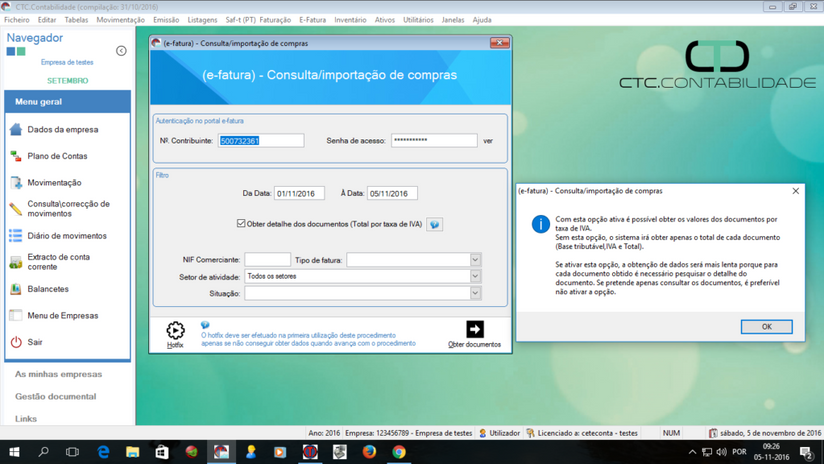Open the Editar menu
824x464 pixels.
pyautogui.click(x=47, y=20)
